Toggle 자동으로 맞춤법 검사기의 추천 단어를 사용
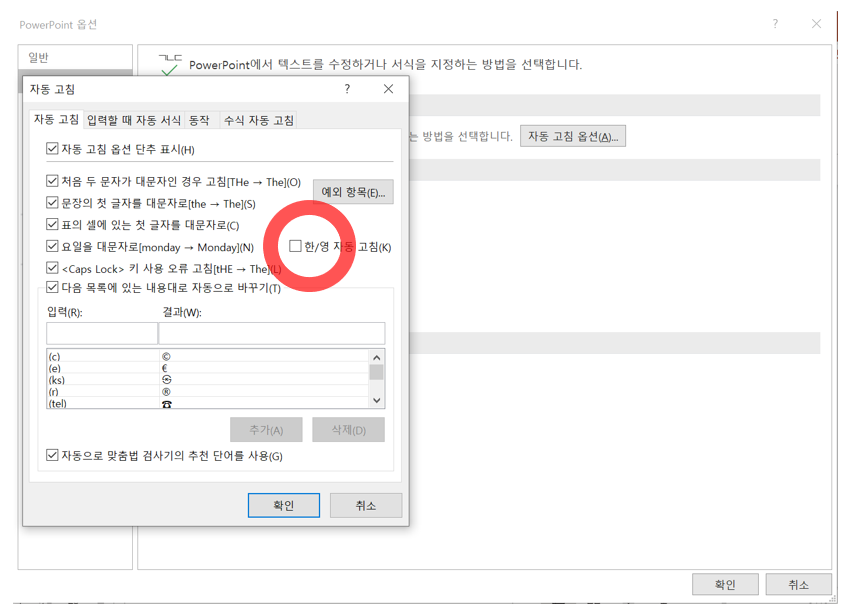 [52, 455]
